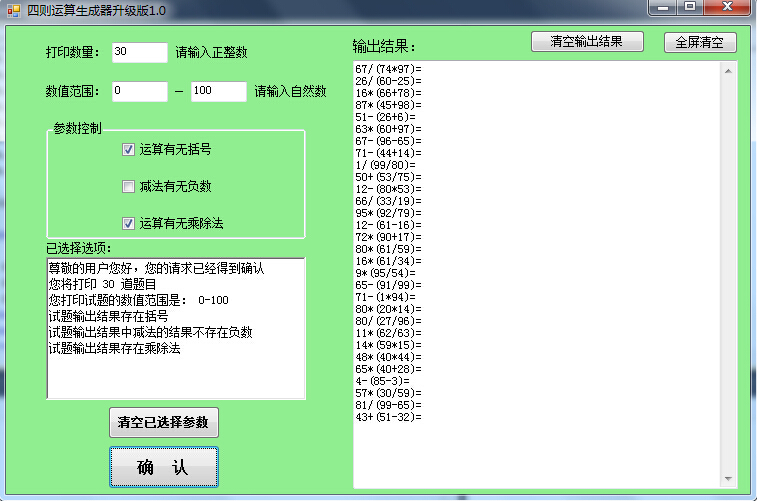Screen dimensions: 757x501
Task: Click the output line 65*(40+28)=
Action: 388,369
